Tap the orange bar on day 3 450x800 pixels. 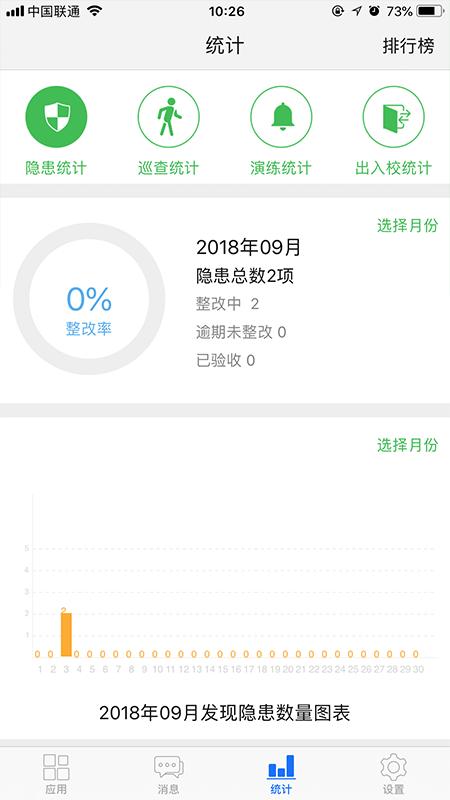(66, 634)
